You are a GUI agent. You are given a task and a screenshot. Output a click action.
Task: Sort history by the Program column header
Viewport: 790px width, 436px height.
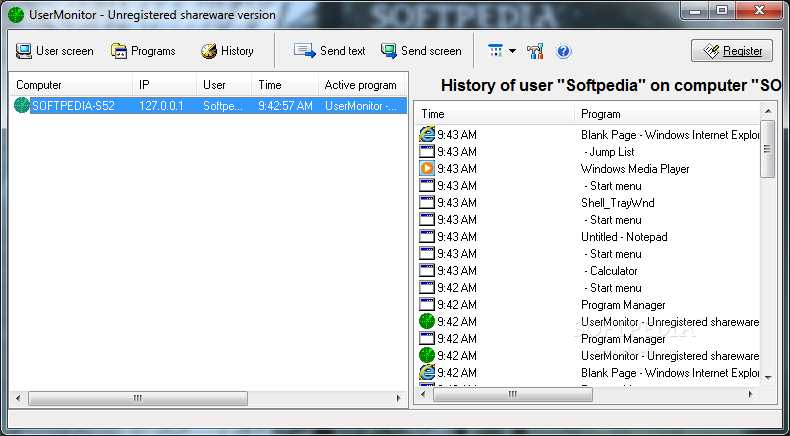pyautogui.click(x=667, y=113)
